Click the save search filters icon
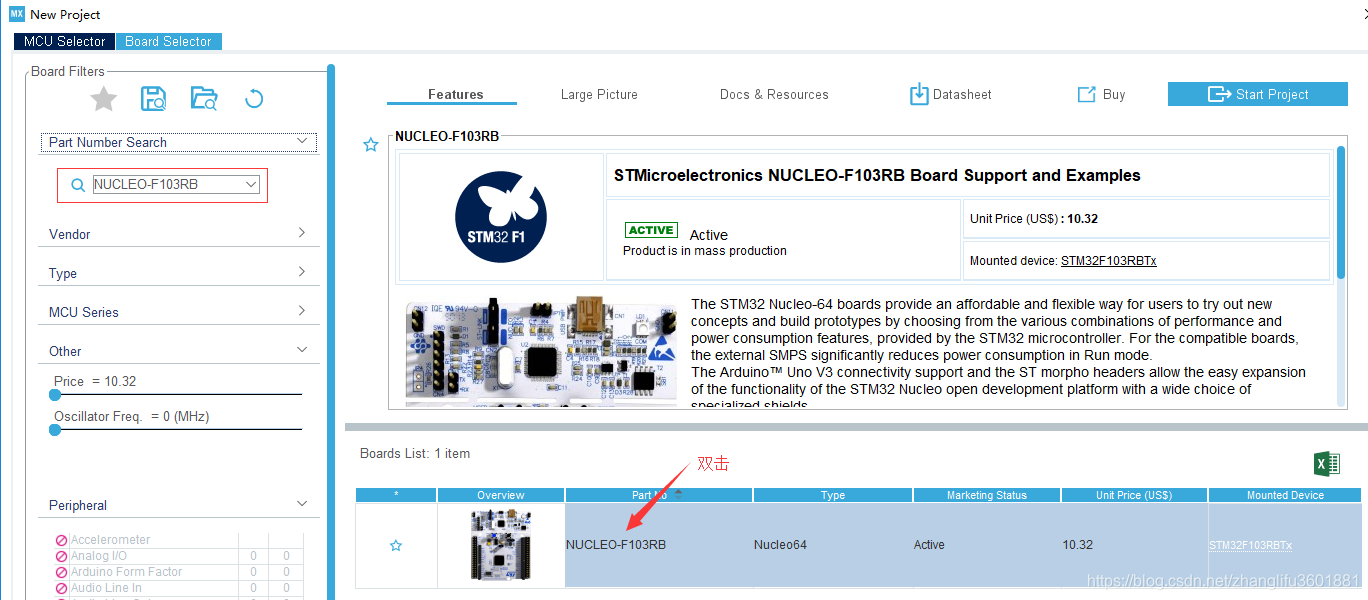The width and height of the screenshot is (1368, 600). pos(154,98)
